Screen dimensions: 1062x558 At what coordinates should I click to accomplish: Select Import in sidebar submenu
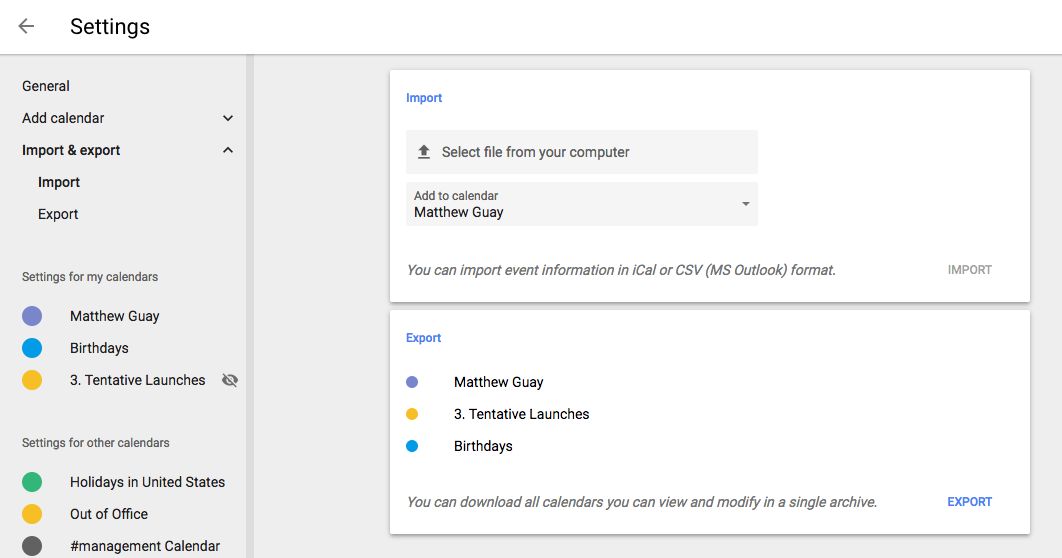click(x=59, y=182)
